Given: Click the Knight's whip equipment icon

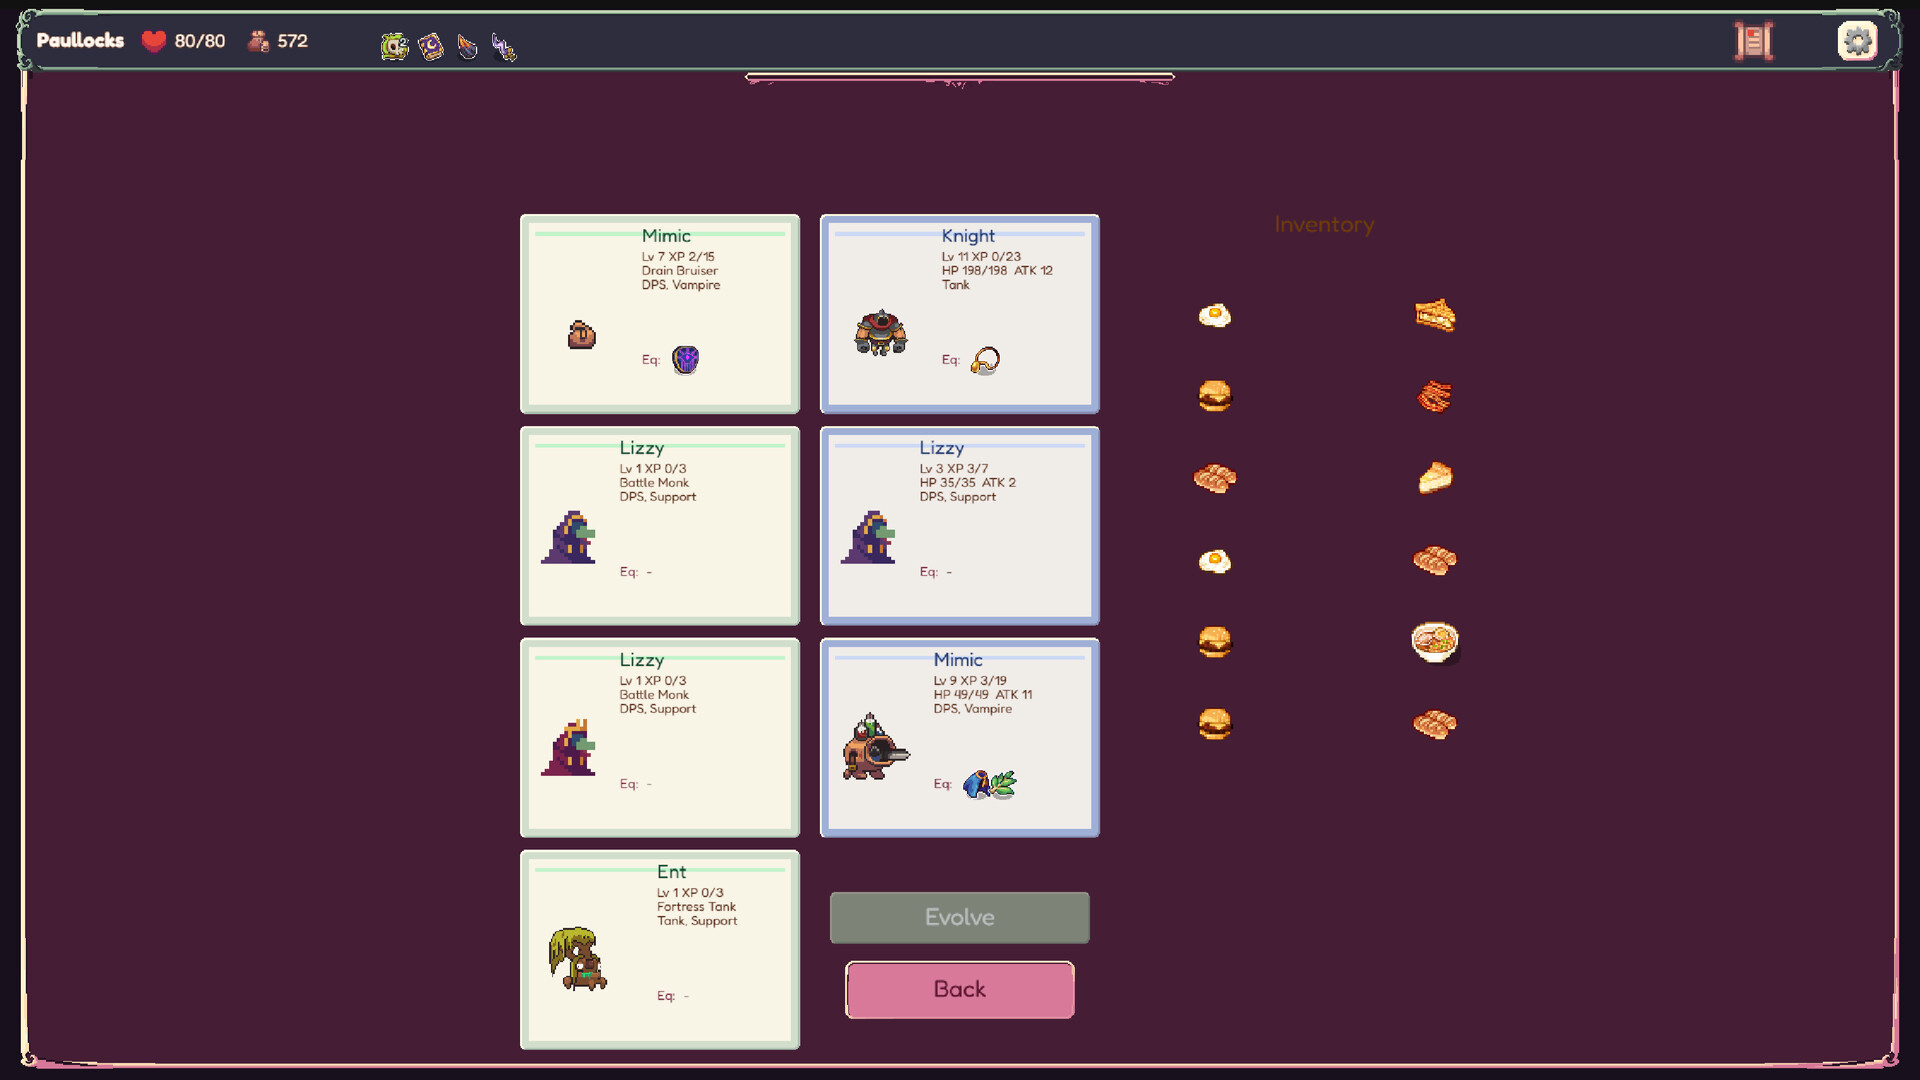Looking at the screenshot, I should pos(985,360).
